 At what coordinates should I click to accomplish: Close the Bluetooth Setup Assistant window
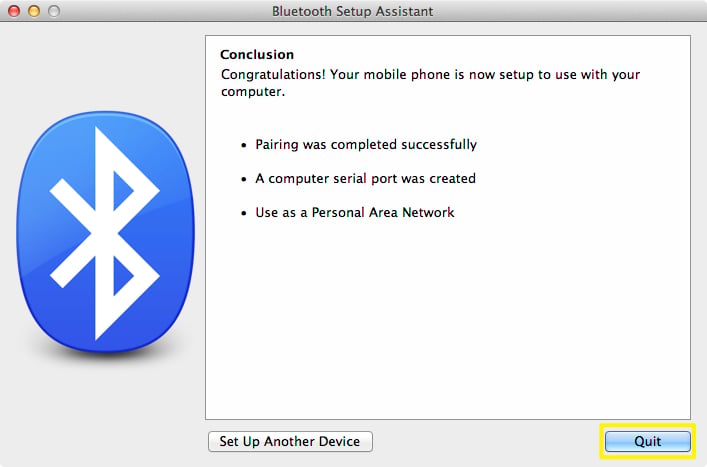tap(14, 11)
